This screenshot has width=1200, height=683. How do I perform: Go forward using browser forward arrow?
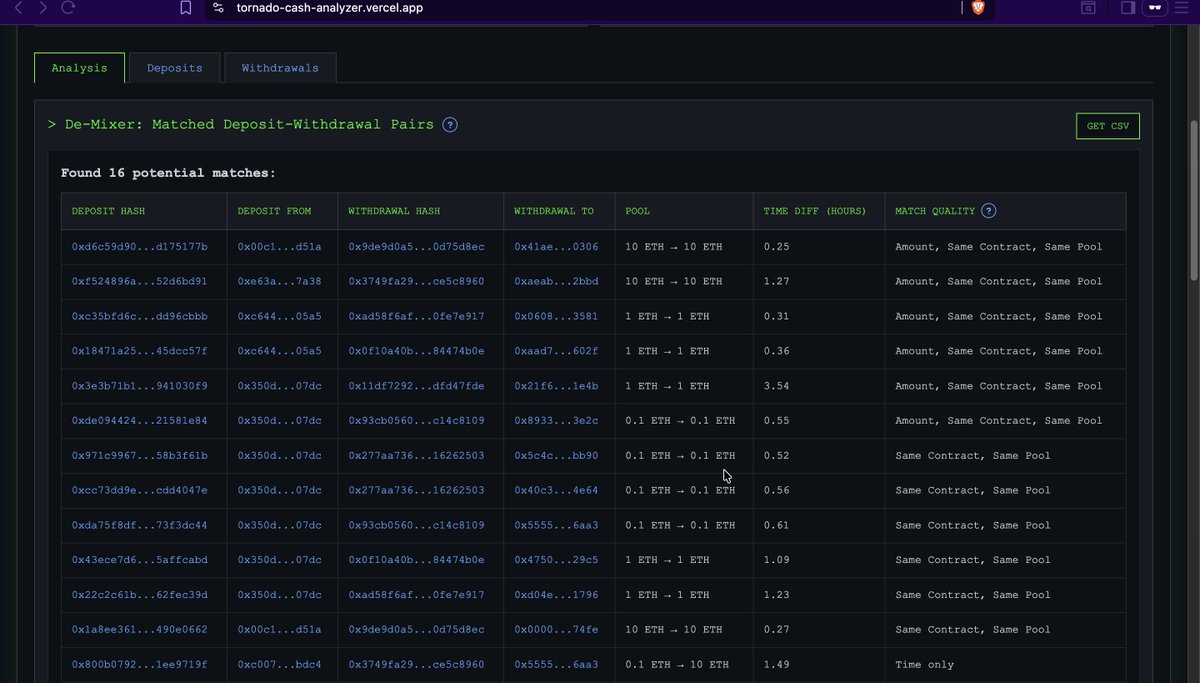43,7
